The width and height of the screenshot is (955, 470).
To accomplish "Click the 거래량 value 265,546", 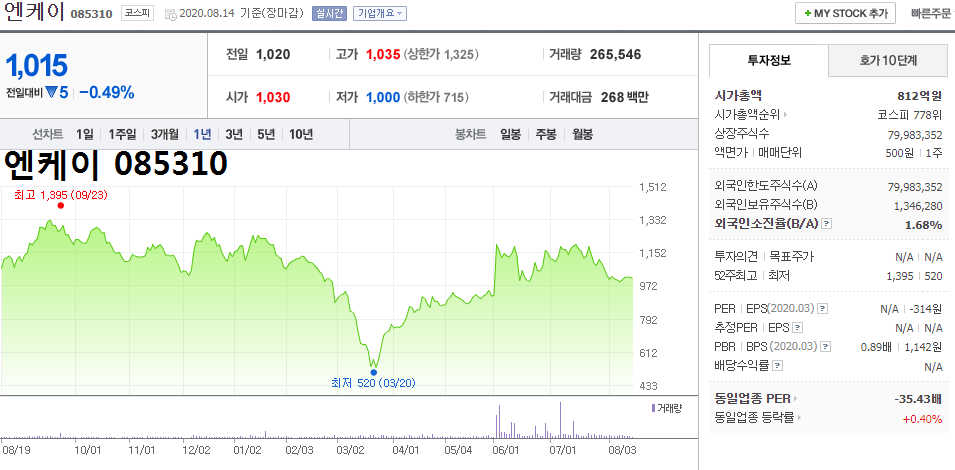I will coord(615,55).
